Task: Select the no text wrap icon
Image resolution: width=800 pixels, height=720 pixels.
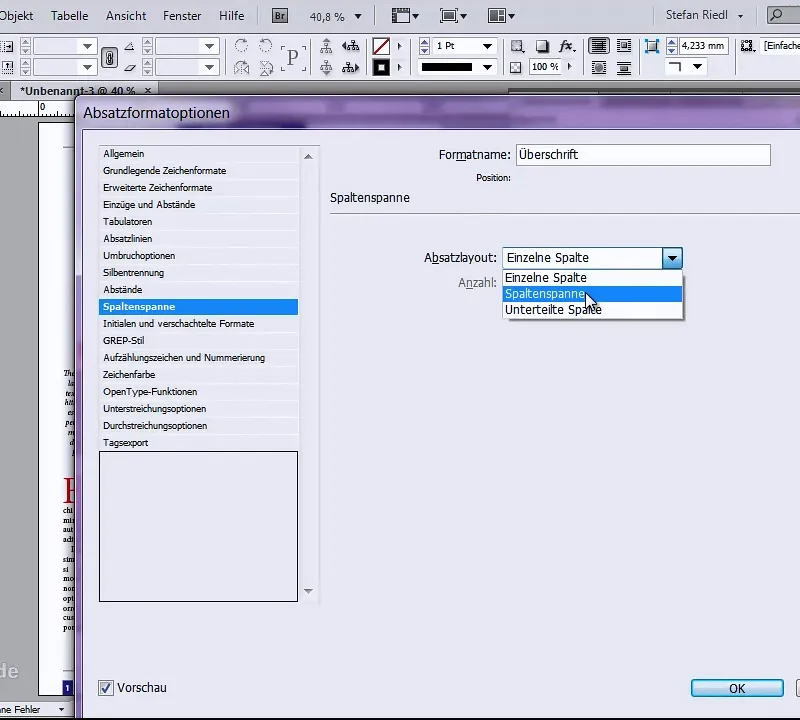Action: 598,46
